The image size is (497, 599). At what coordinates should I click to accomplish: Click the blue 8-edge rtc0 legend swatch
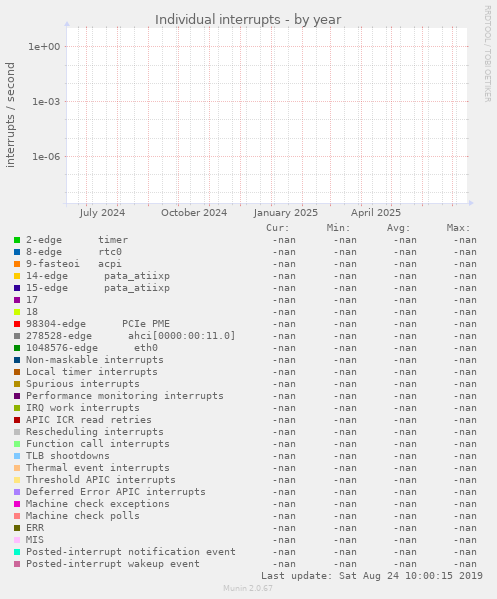point(17,252)
